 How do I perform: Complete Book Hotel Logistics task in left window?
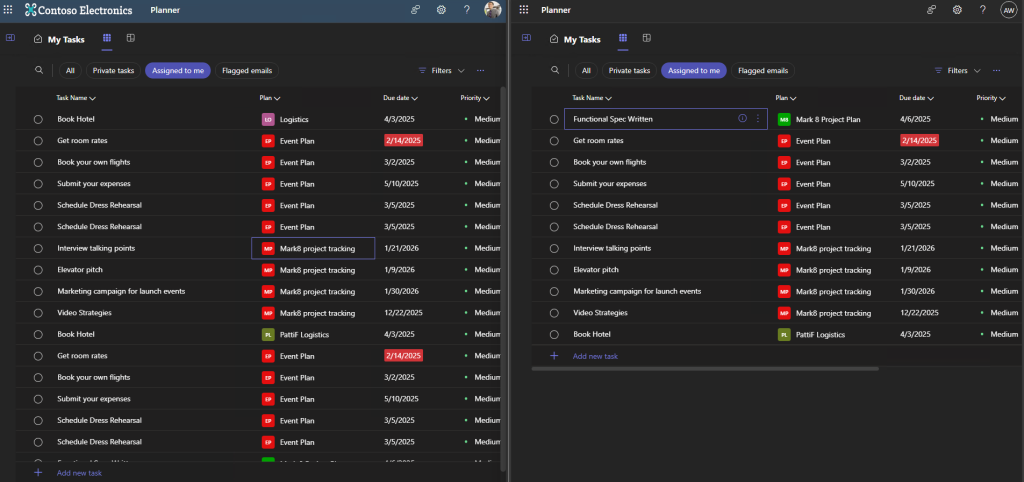coord(38,120)
